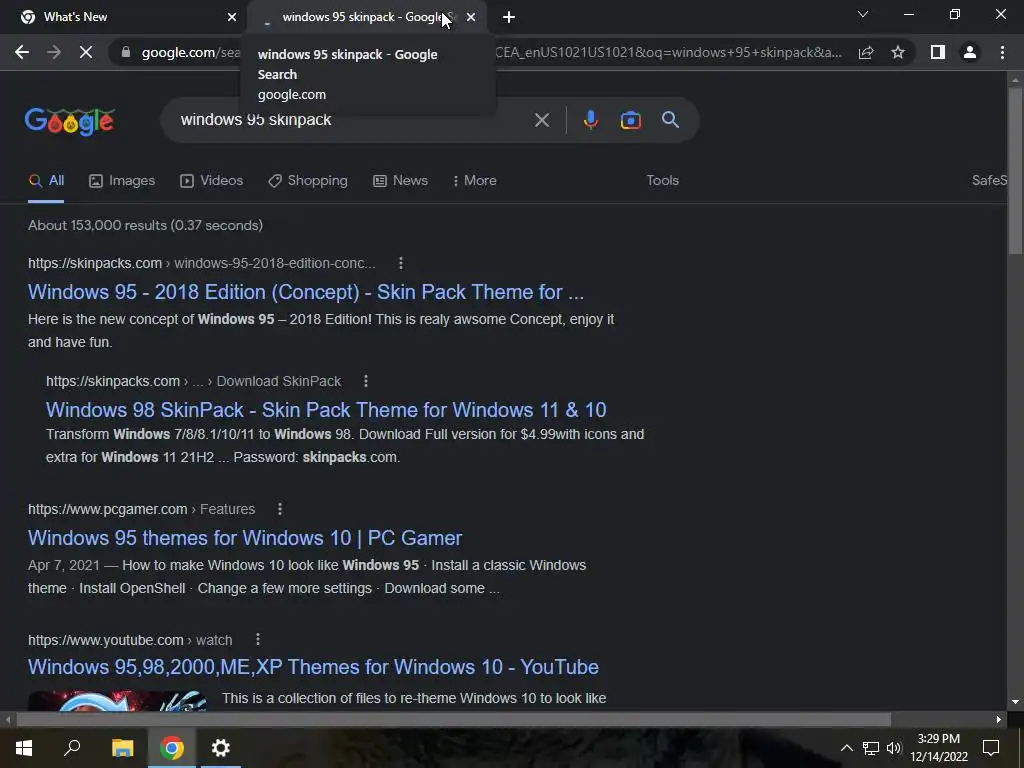Open options for first skinpacks.com result
Screen dimensions: 1024x768
(401, 263)
